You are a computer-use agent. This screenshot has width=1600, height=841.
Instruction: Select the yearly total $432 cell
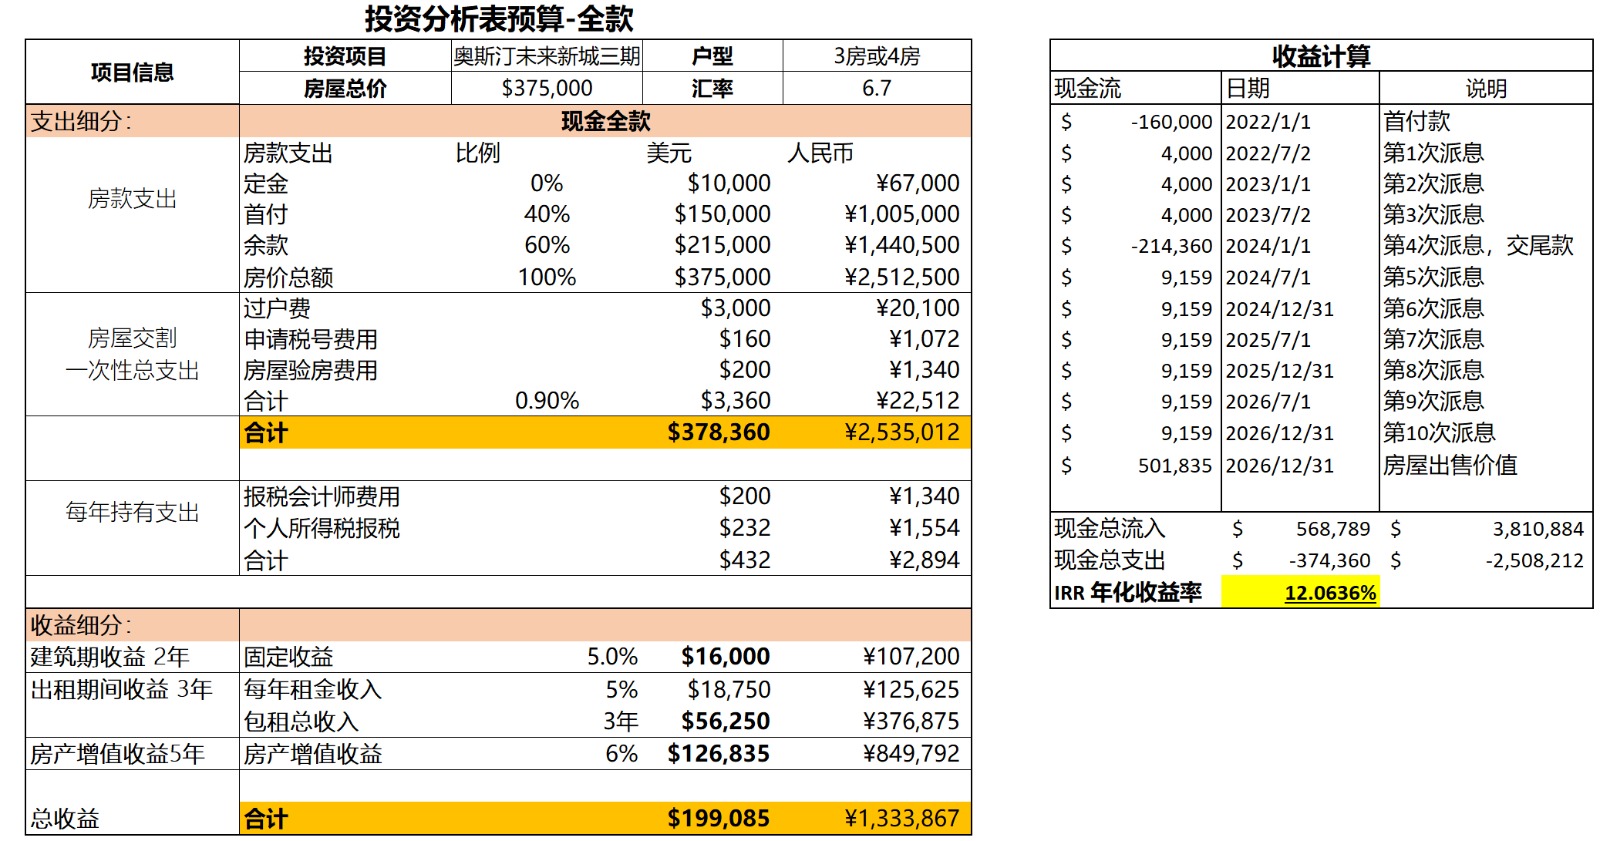click(745, 560)
